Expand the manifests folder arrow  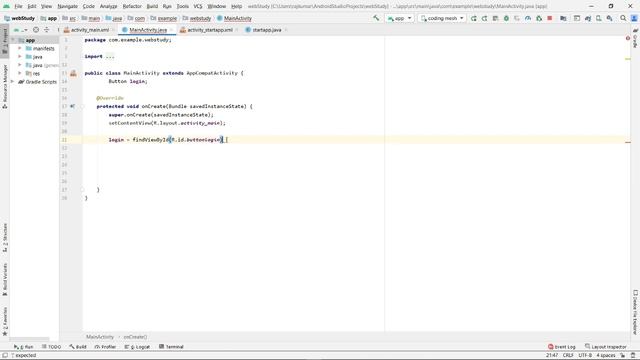(x=20, y=48)
